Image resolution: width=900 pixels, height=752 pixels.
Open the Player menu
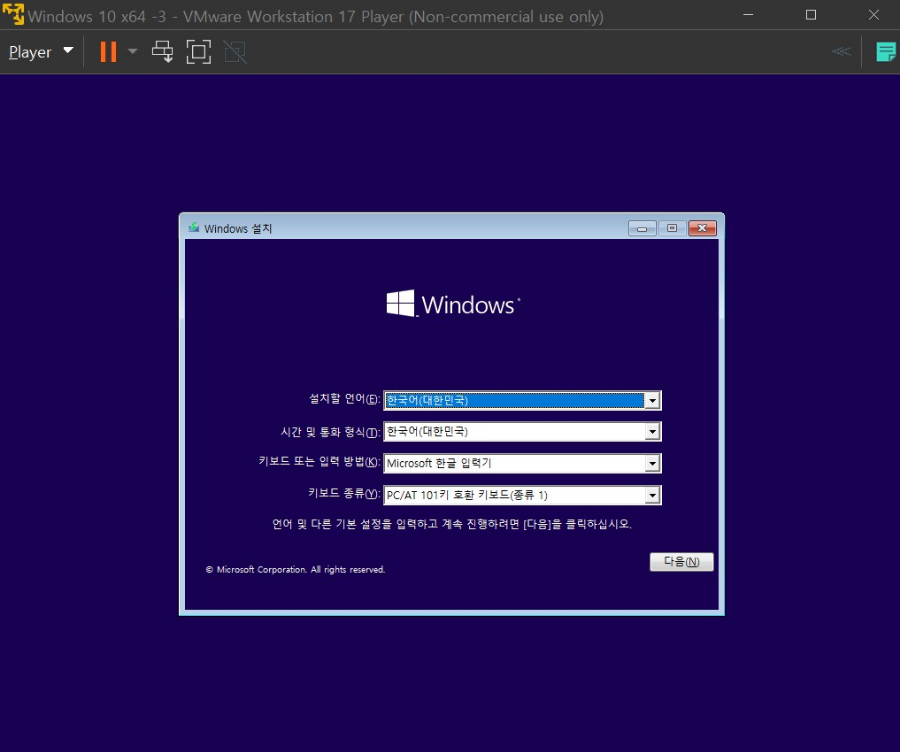pyautogui.click(x=41, y=52)
